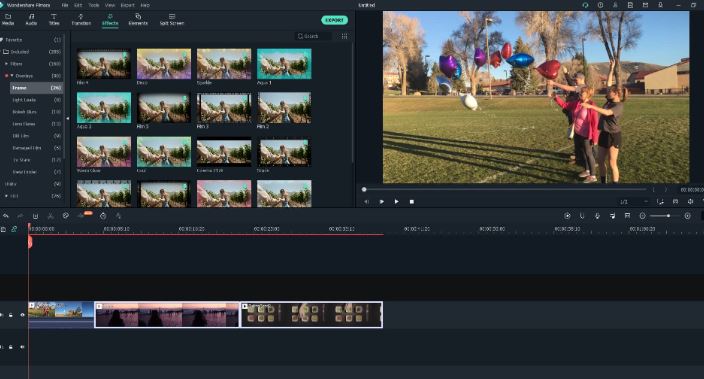
Task: Select the sunset silhouette clip on timeline
Action: pyautogui.click(x=167, y=314)
